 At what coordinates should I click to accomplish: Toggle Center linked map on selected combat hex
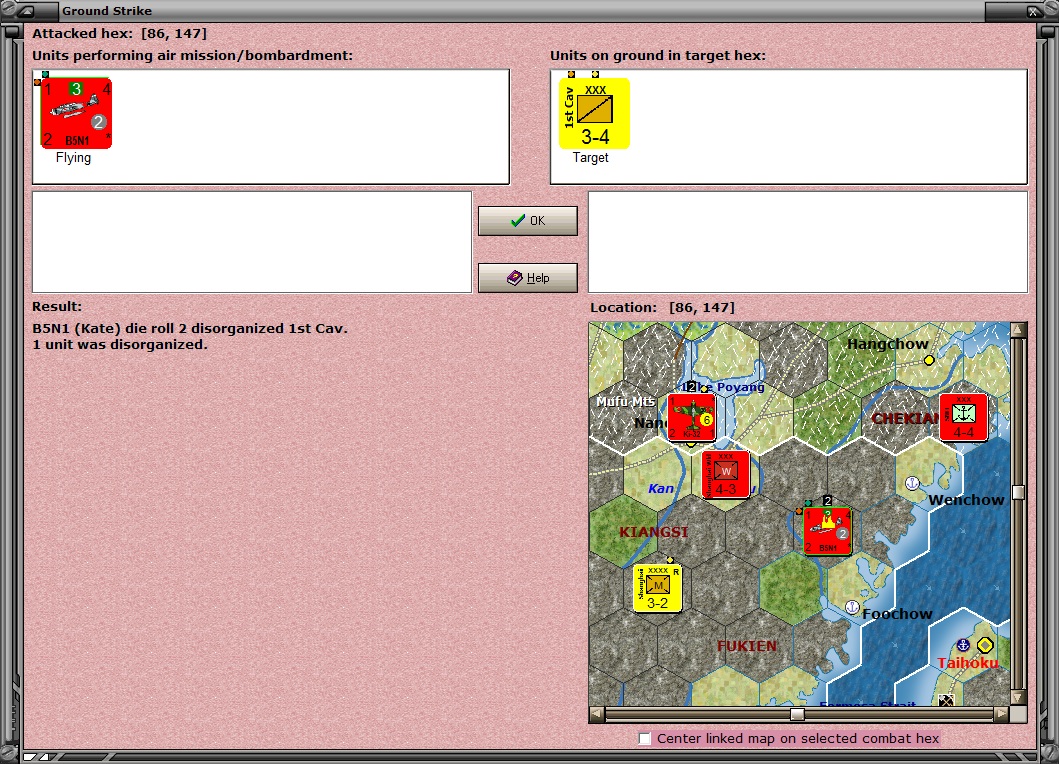[x=645, y=738]
